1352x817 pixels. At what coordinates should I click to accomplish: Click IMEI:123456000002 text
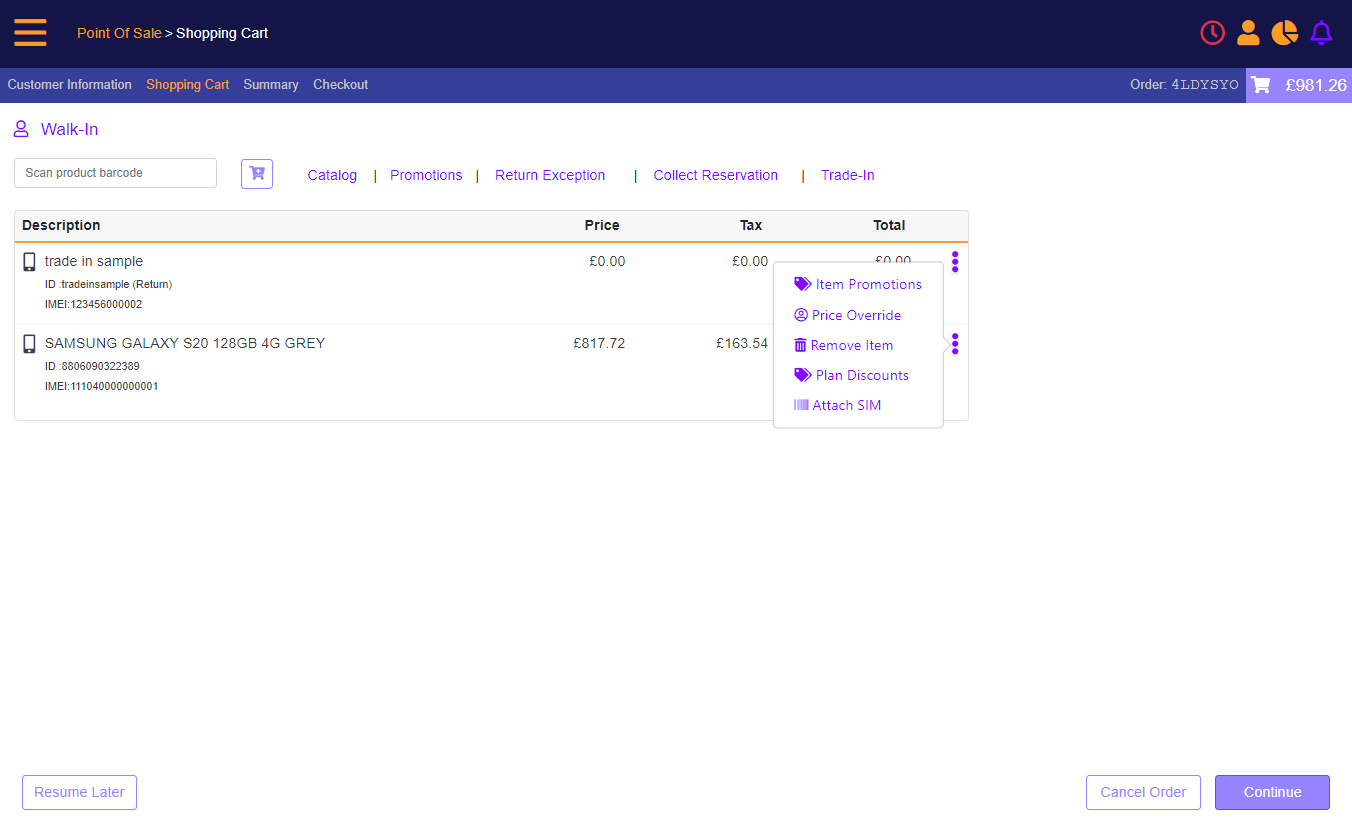click(93, 304)
